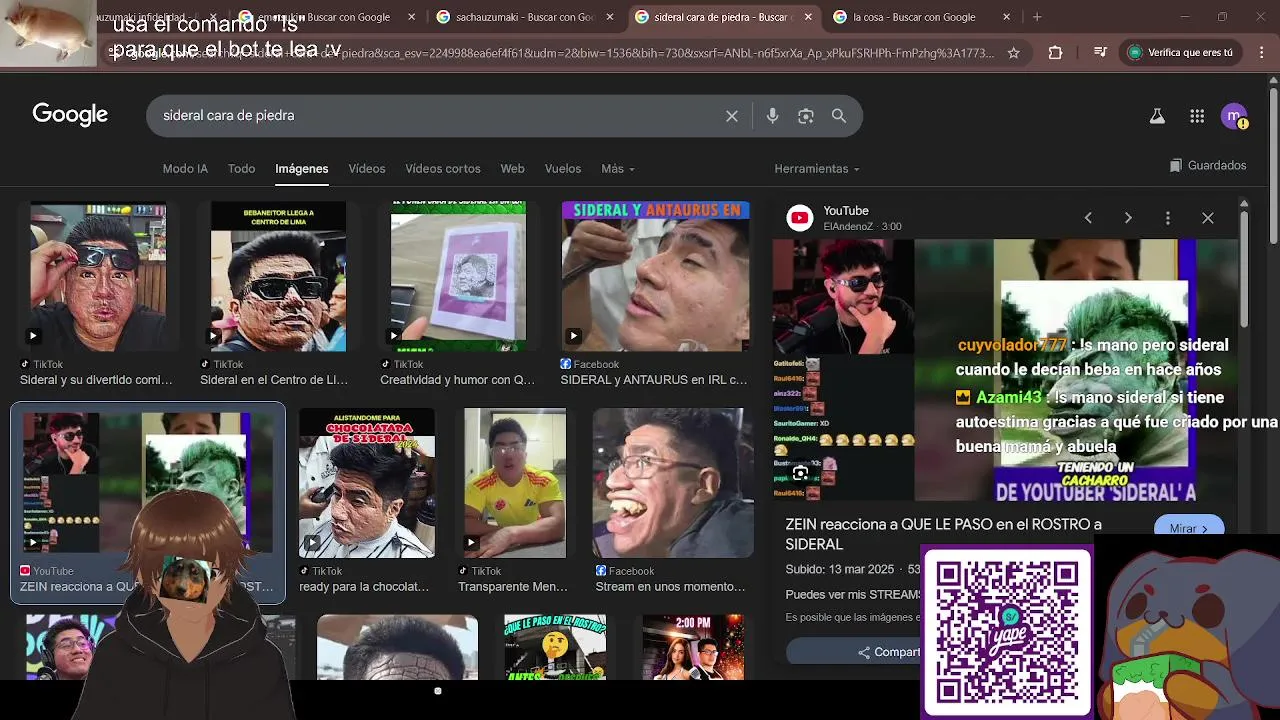Open the purple poster drawing thumbnail
This screenshot has width=1280, height=720.
[x=458, y=277]
